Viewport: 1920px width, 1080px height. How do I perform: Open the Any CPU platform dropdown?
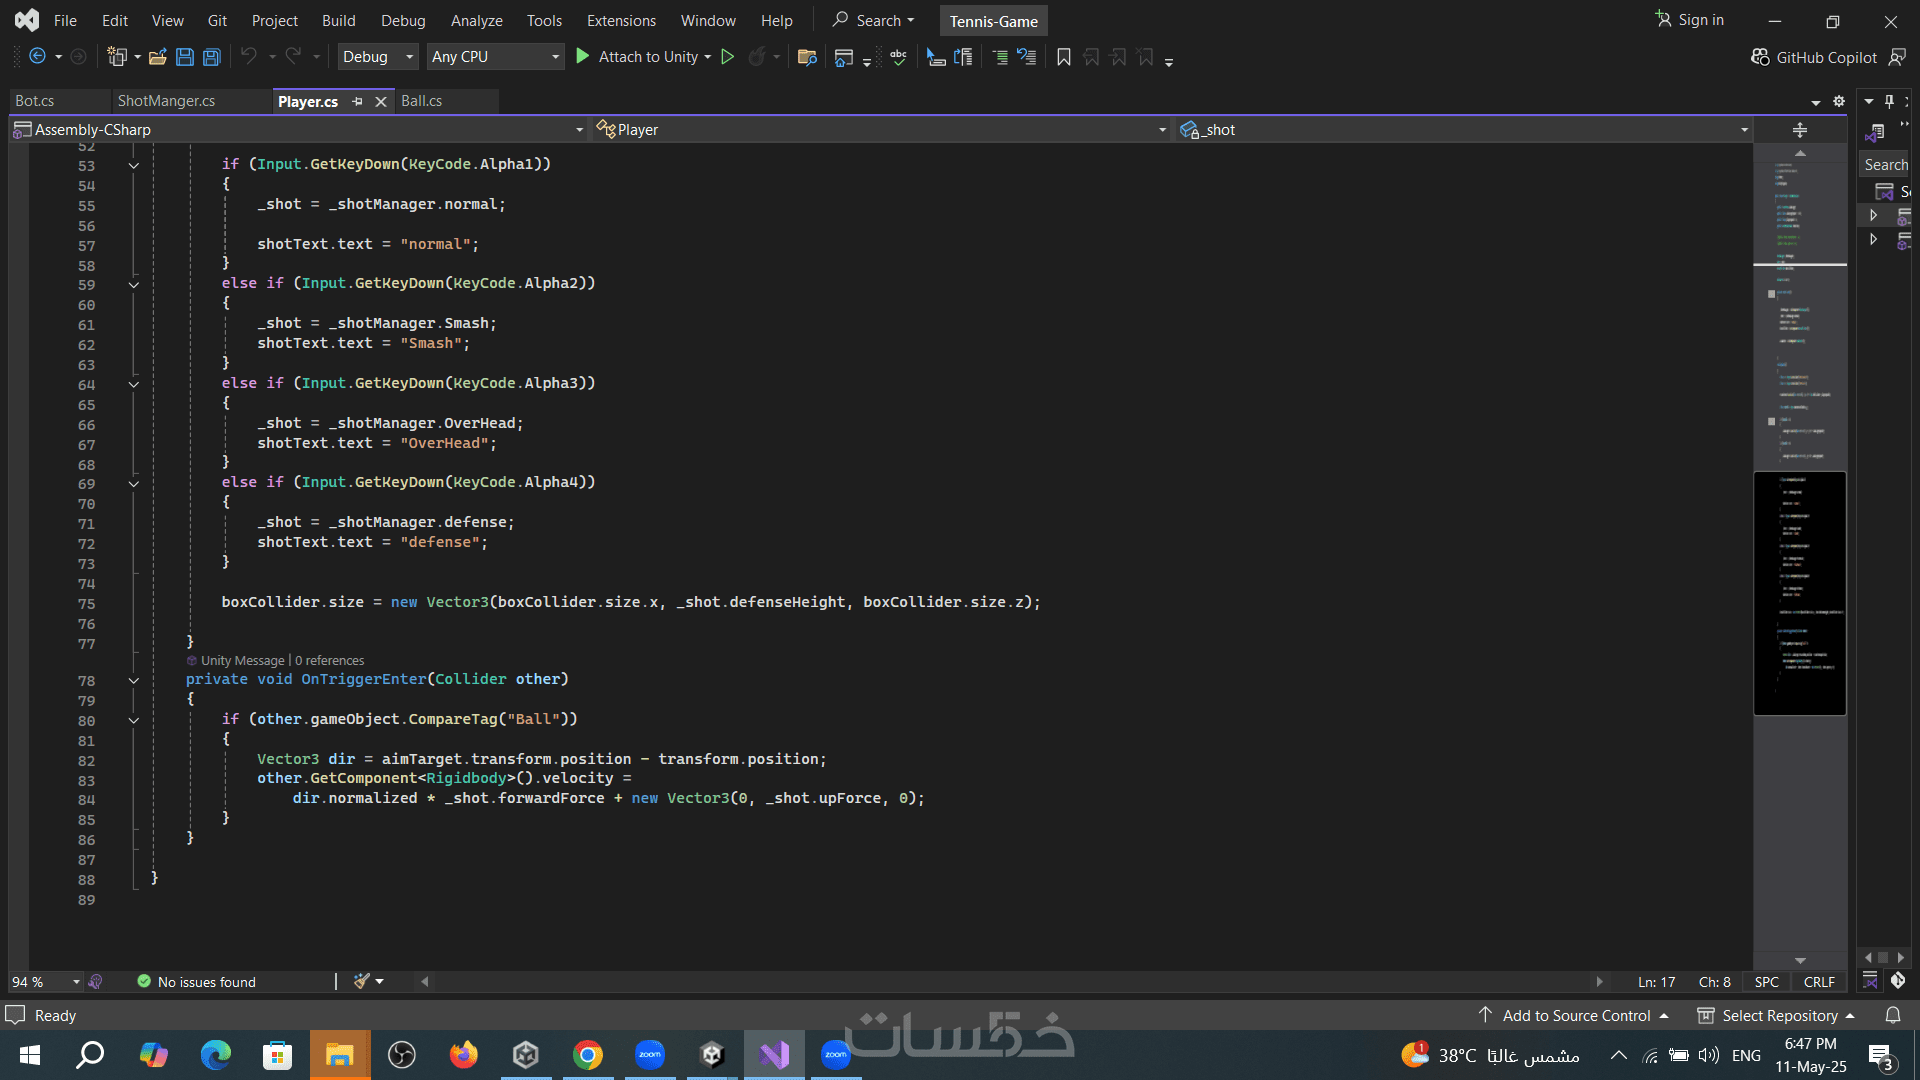click(x=495, y=57)
